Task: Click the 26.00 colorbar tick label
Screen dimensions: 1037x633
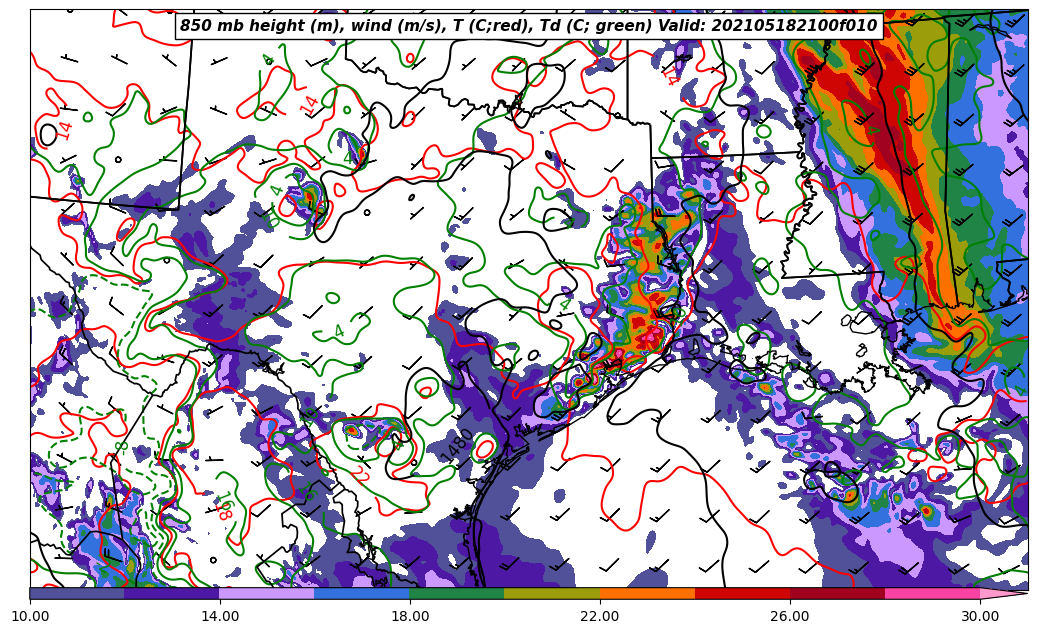Action: [790, 616]
